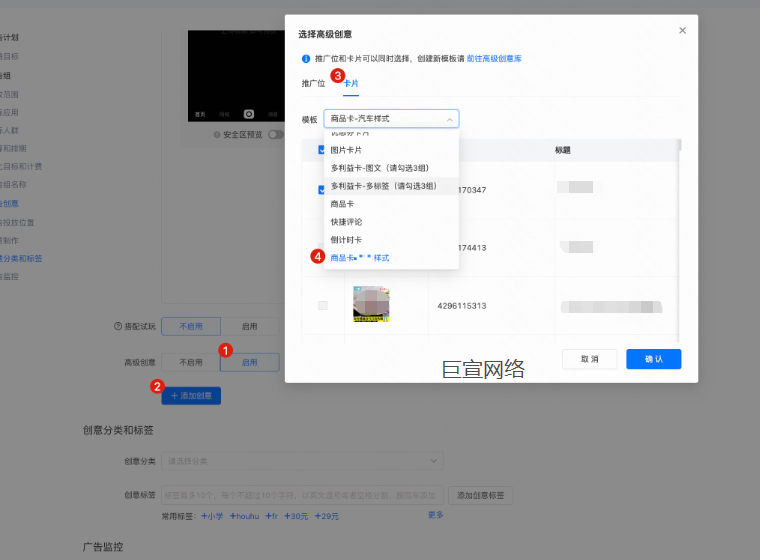Click the camera icon in the phone preview
This screenshot has width=760, height=560.
pos(249,114)
